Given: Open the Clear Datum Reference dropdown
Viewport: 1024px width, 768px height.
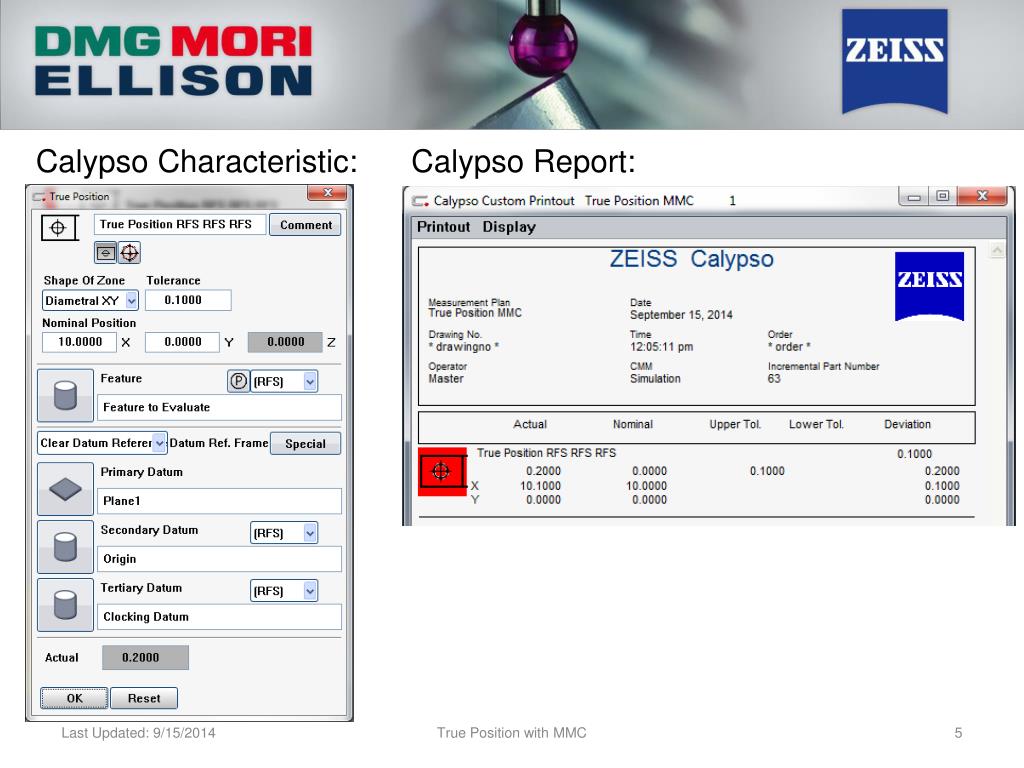Looking at the screenshot, I should click(x=159, y=443).
